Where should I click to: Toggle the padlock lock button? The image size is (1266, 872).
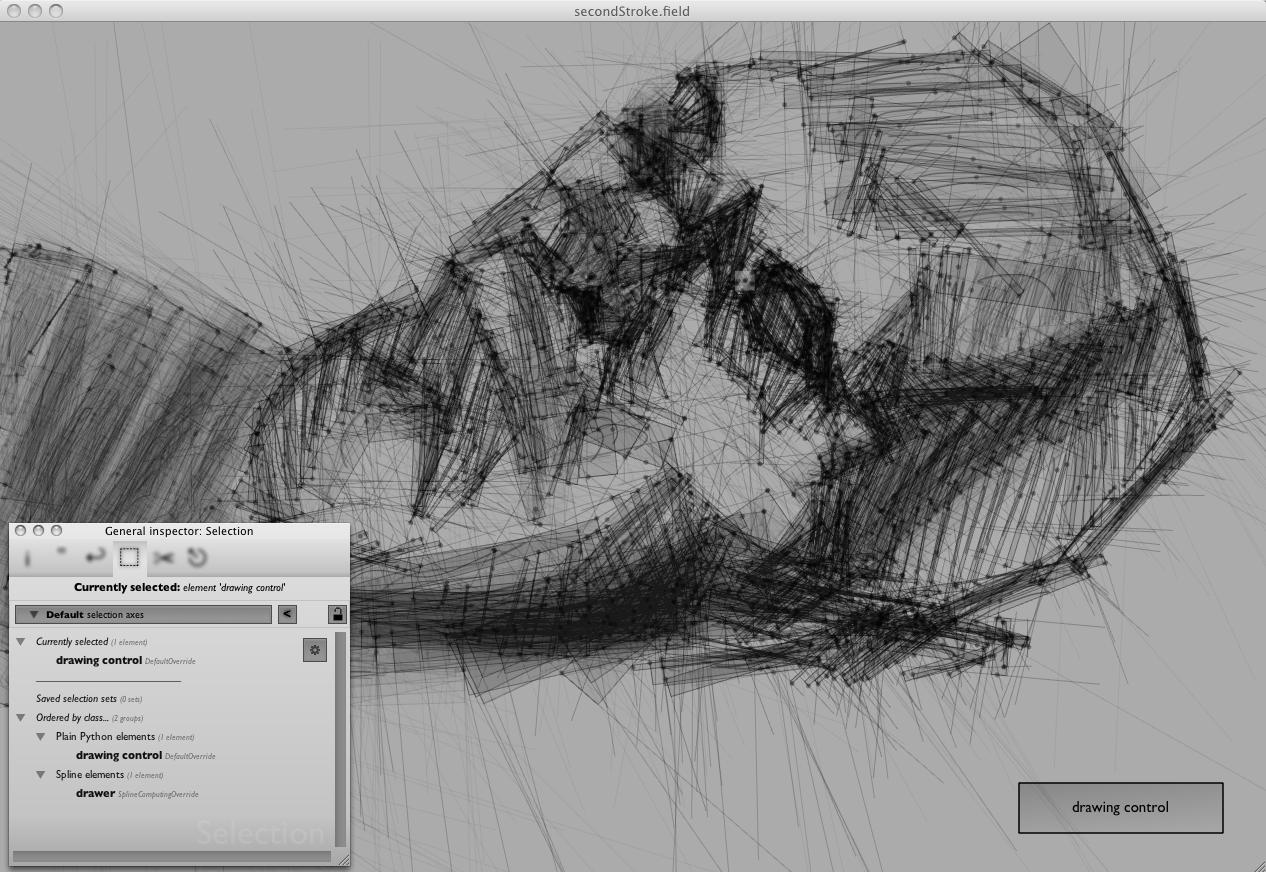(x=338, y=614)
